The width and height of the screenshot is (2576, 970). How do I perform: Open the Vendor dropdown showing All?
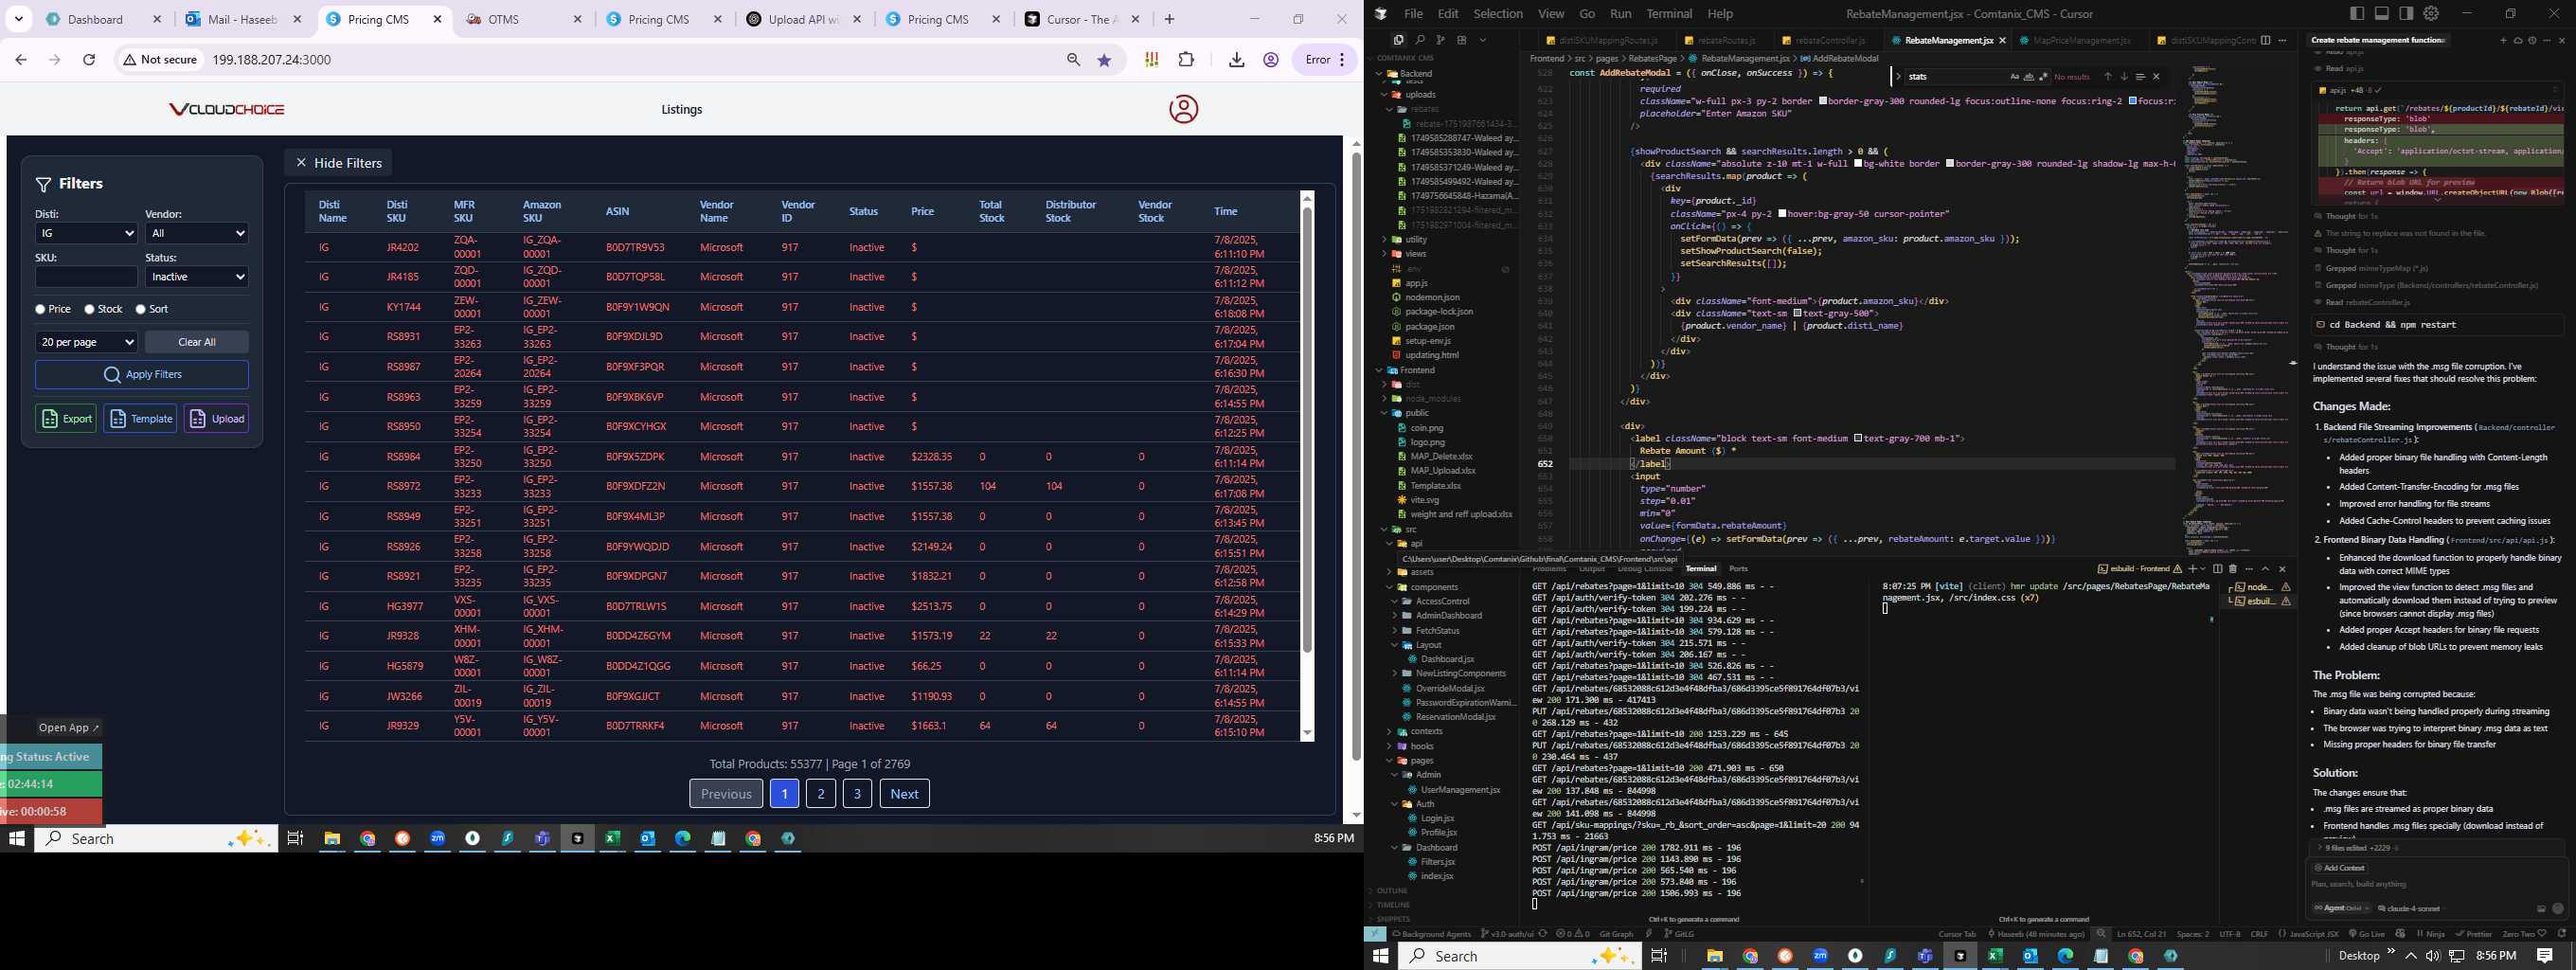pyautogui.click(x=196, y=233)
